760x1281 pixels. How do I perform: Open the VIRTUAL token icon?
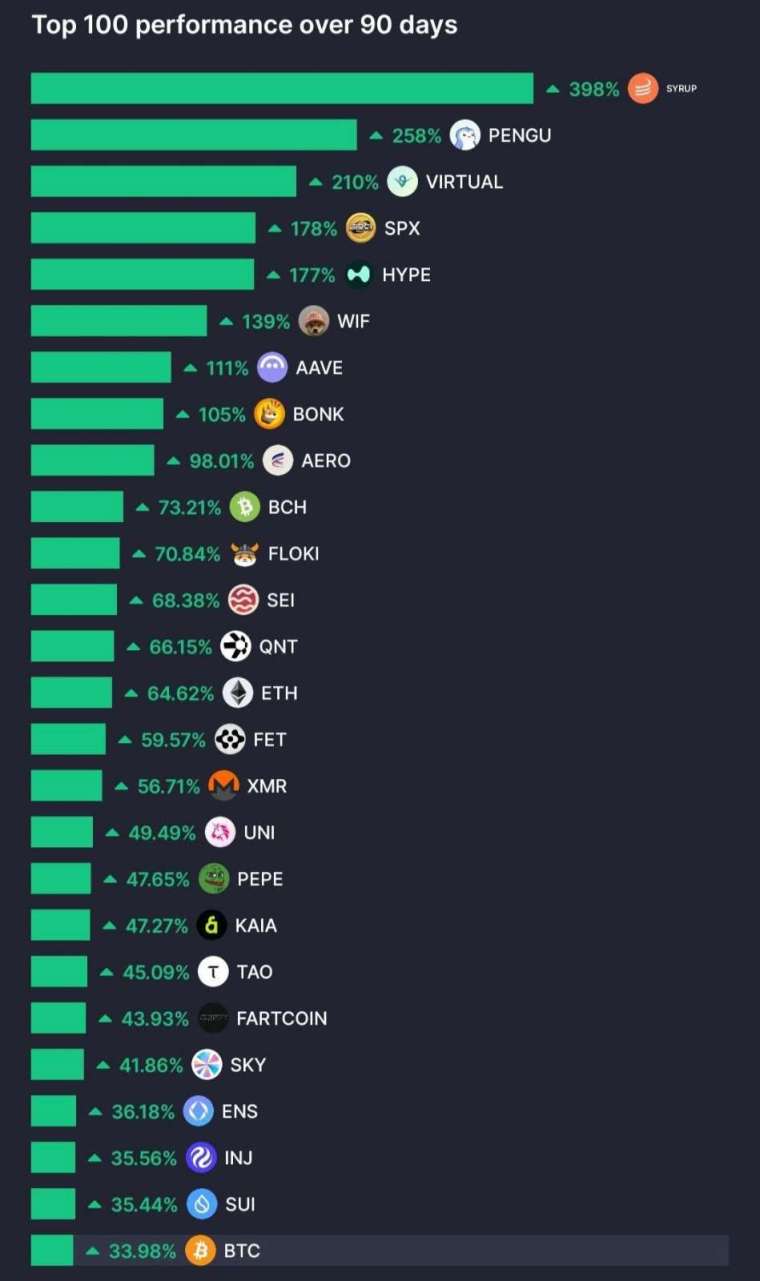click(402, 182)
